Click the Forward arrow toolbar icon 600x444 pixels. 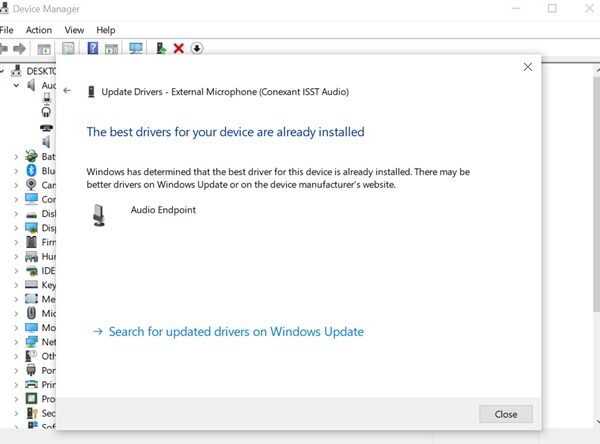[20, 49]
